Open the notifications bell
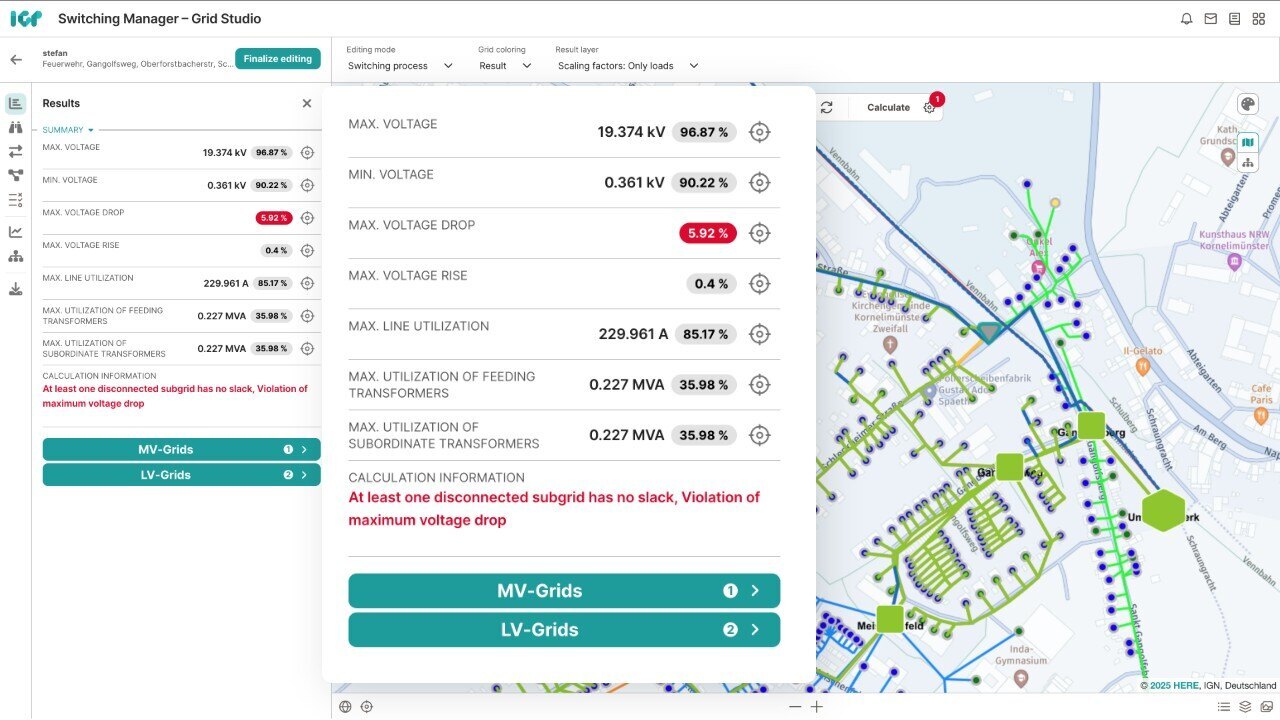This screenshot has height=720, width=1280. tap(1186, 19)
